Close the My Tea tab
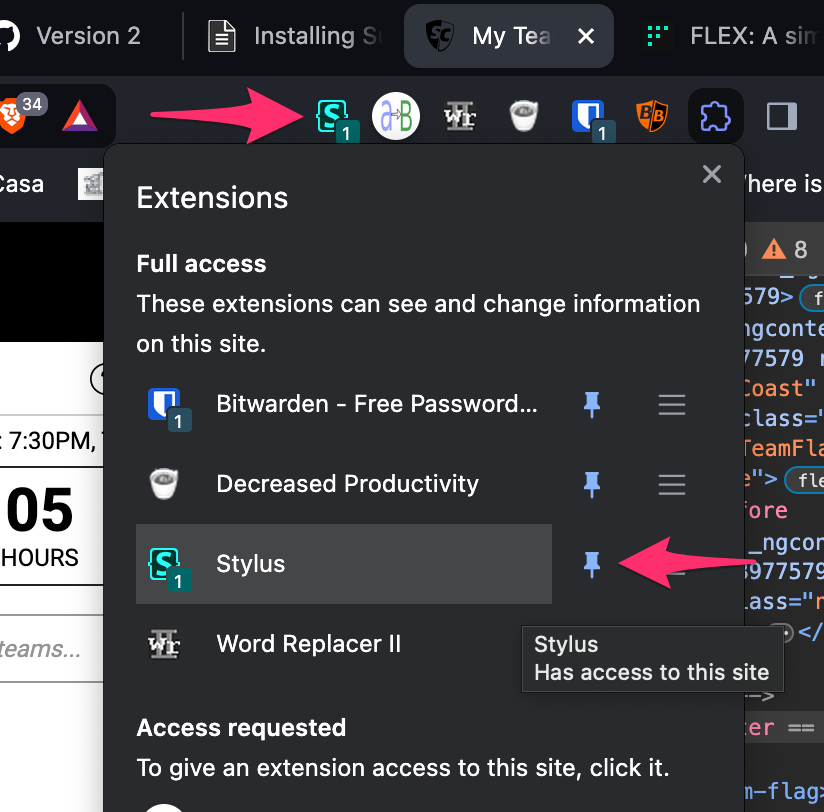The height and width of the screenshot is (812, 824). click(x=586, y=36)
